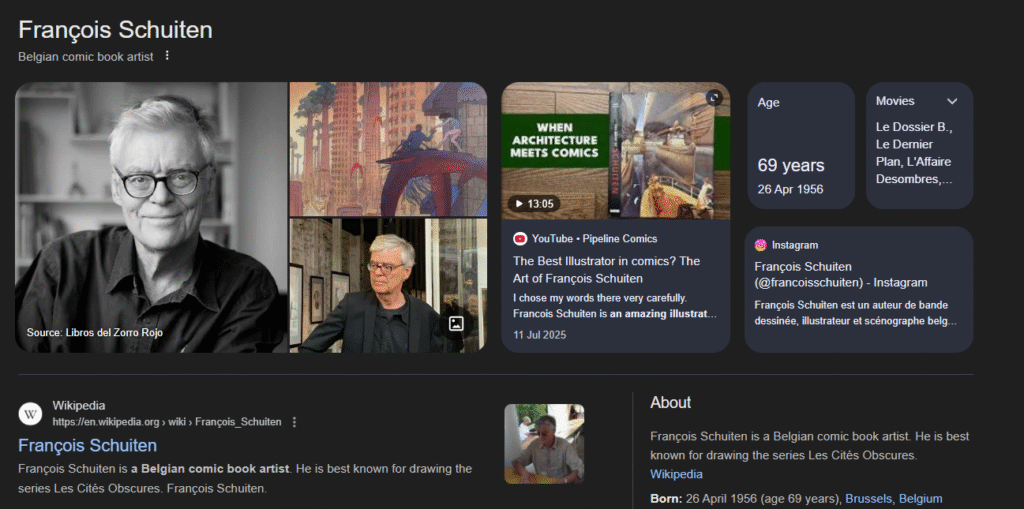Click the Instagram logo icon
The image size is (1024, 509).
761,245
